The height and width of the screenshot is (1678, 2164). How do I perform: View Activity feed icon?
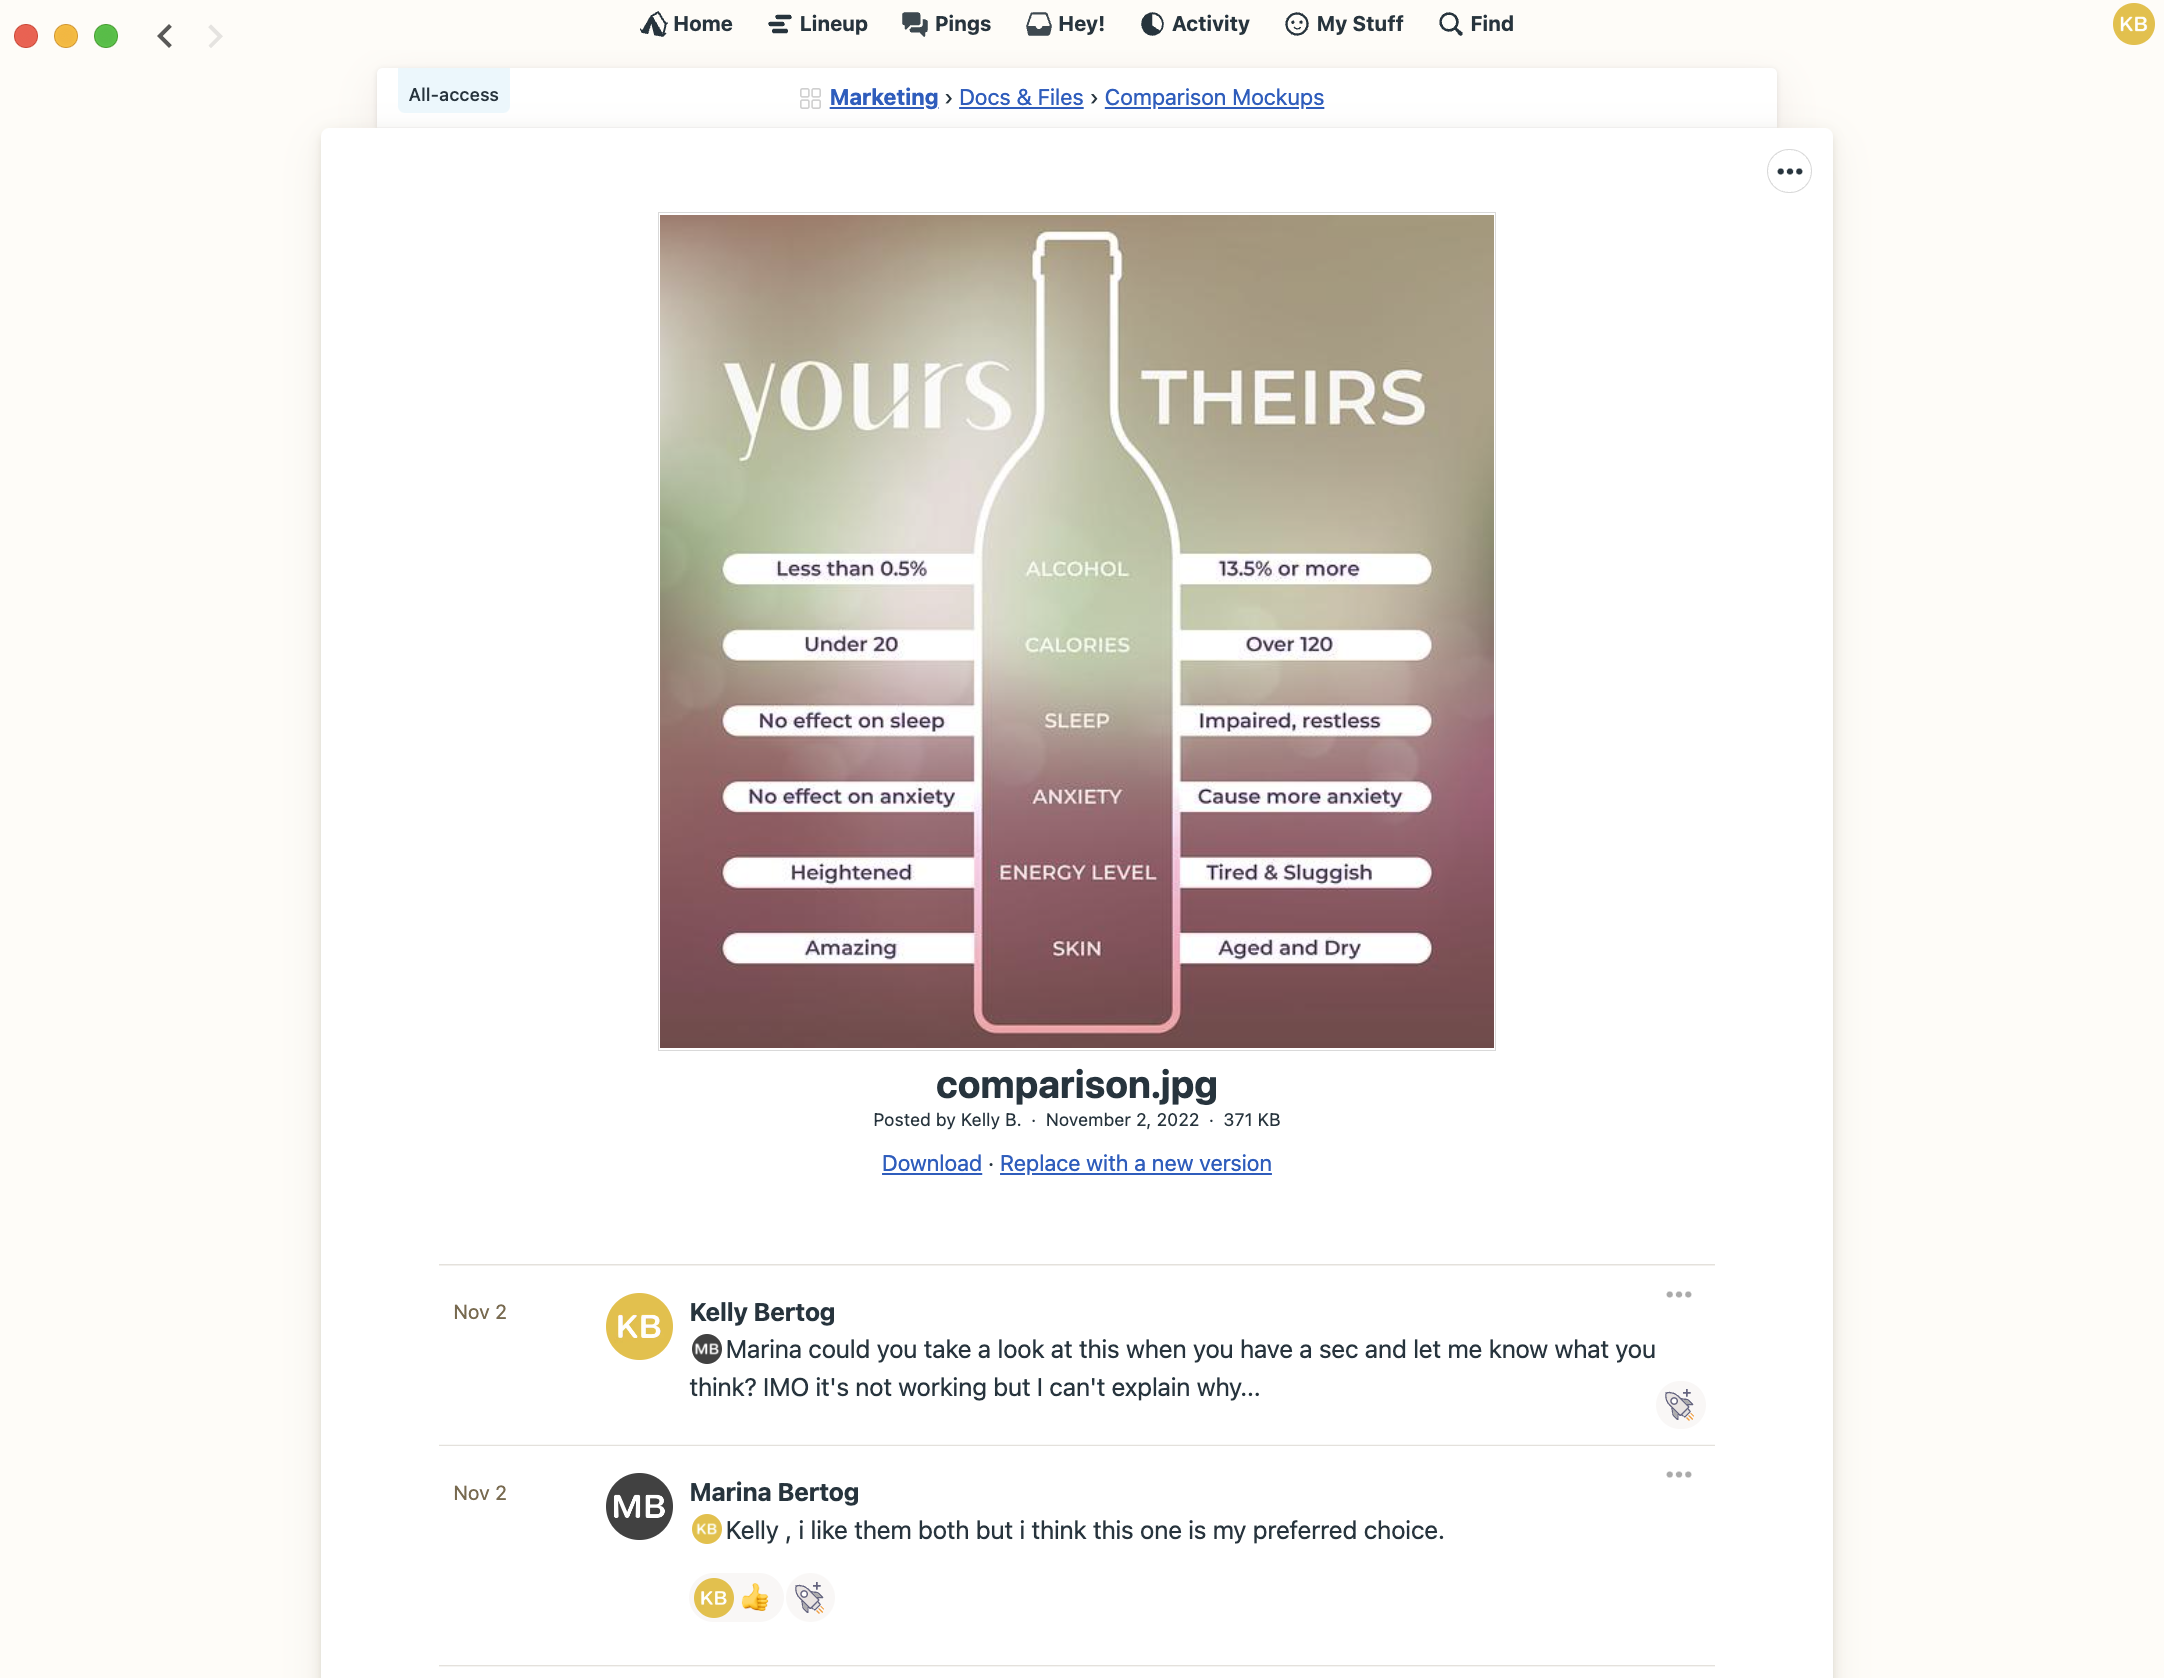click(x=1152, y=23)
